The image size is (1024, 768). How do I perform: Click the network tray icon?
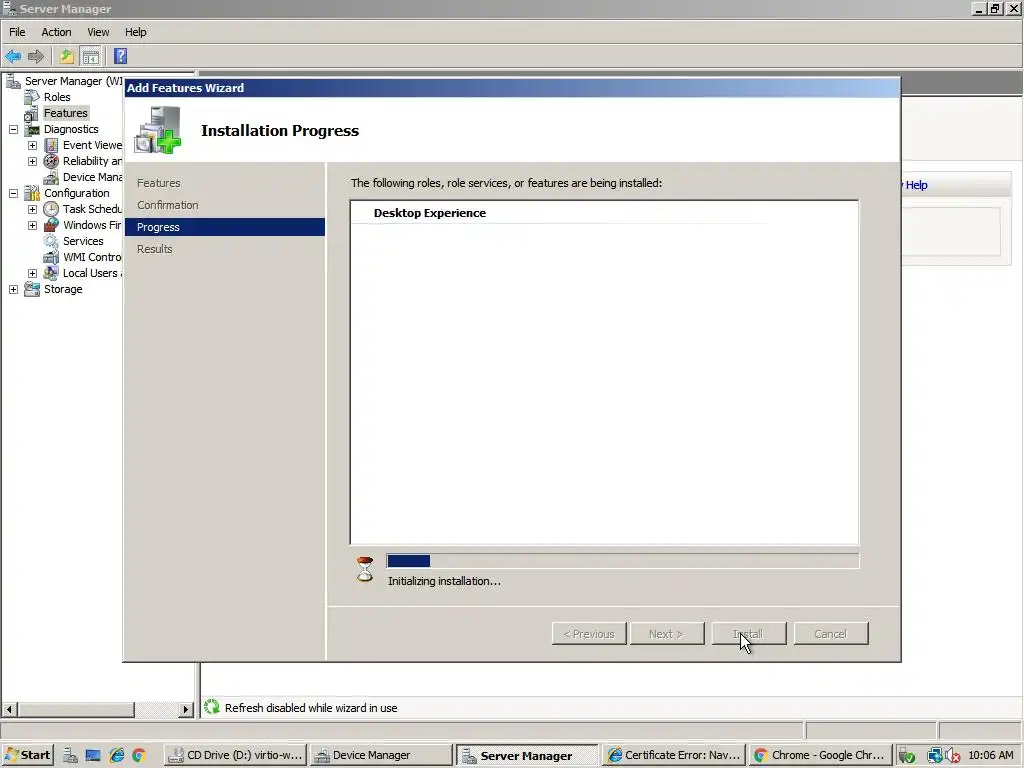tap(935, 756)
